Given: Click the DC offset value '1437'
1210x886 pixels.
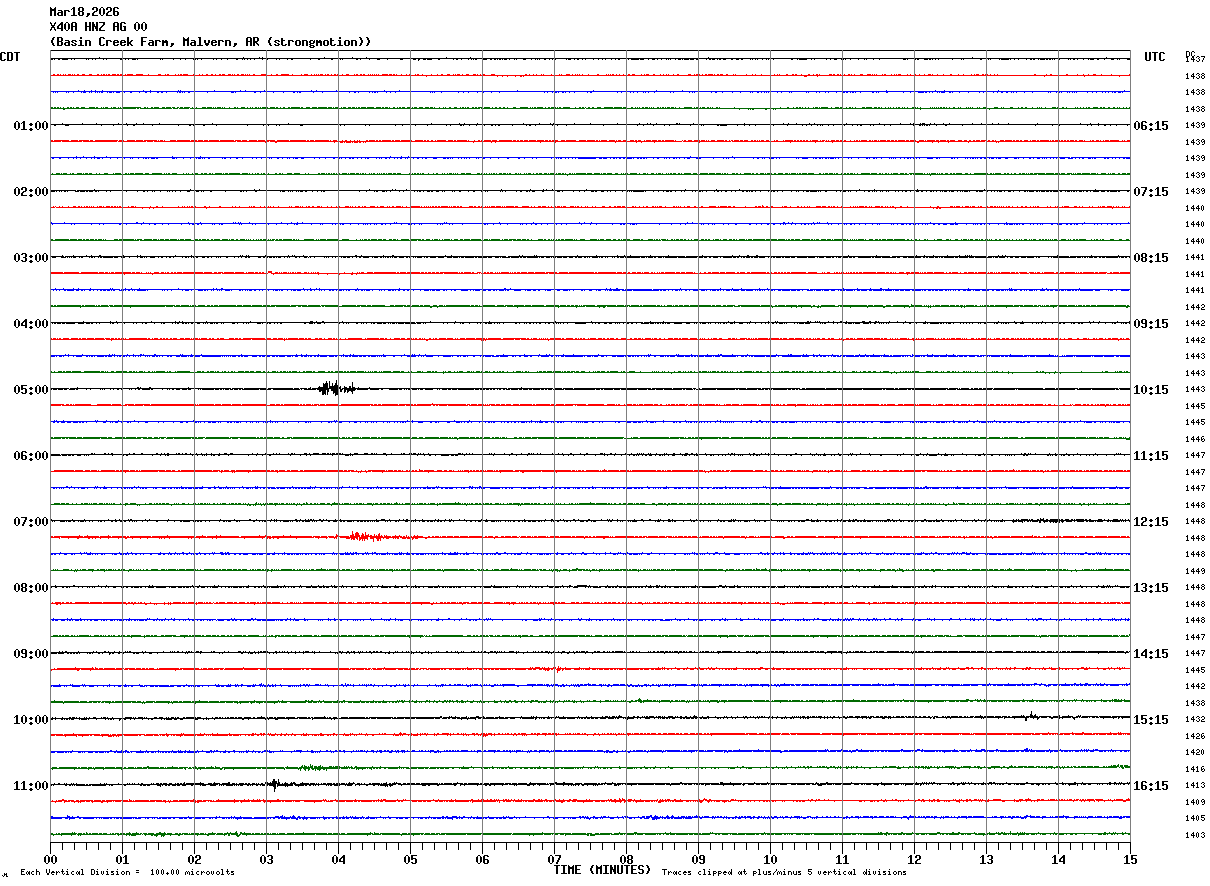Looking at the screenshot, I should pos(1194,60).
